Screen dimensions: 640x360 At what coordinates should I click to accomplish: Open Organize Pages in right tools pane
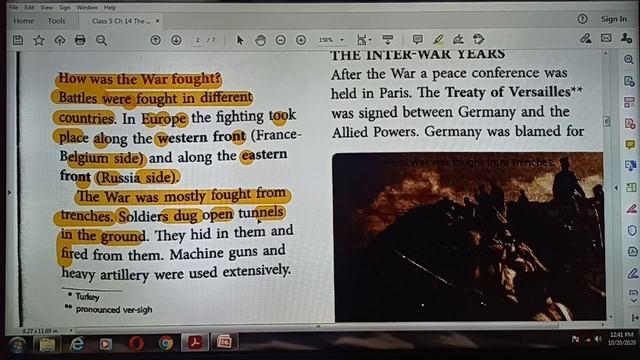pos(629,102)
